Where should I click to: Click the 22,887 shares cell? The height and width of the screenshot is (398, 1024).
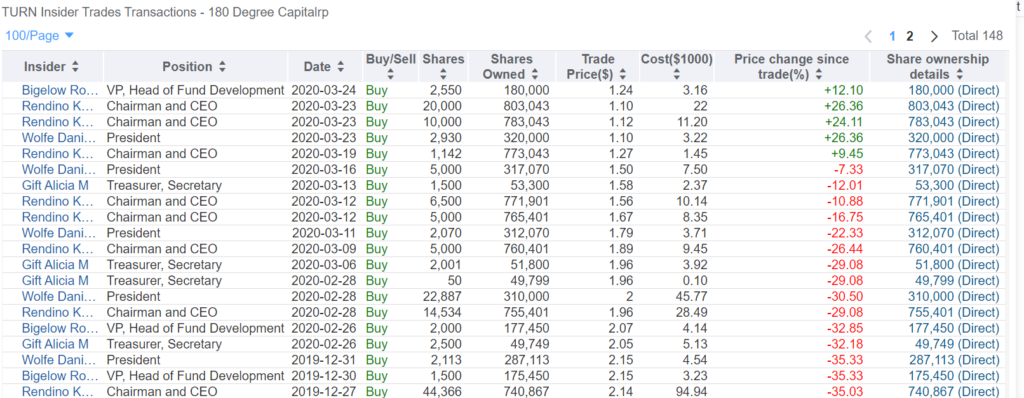pyautogui.click(x=443, y=296)
